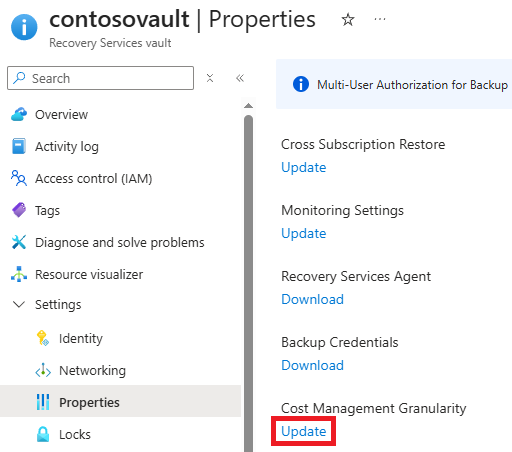Screen dimensions: 512x452
Task: Open the Activity log icon
Action: tap(19, 146)
